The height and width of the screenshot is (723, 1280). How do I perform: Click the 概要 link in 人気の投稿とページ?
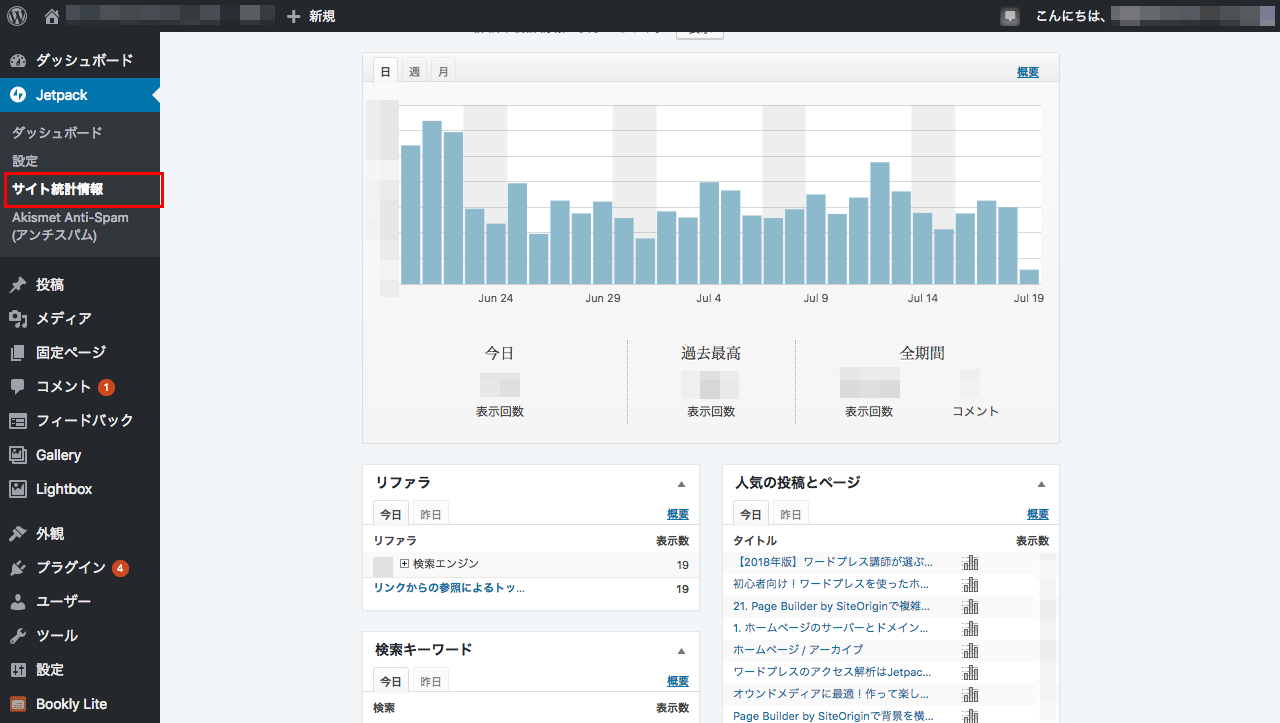1038,514
